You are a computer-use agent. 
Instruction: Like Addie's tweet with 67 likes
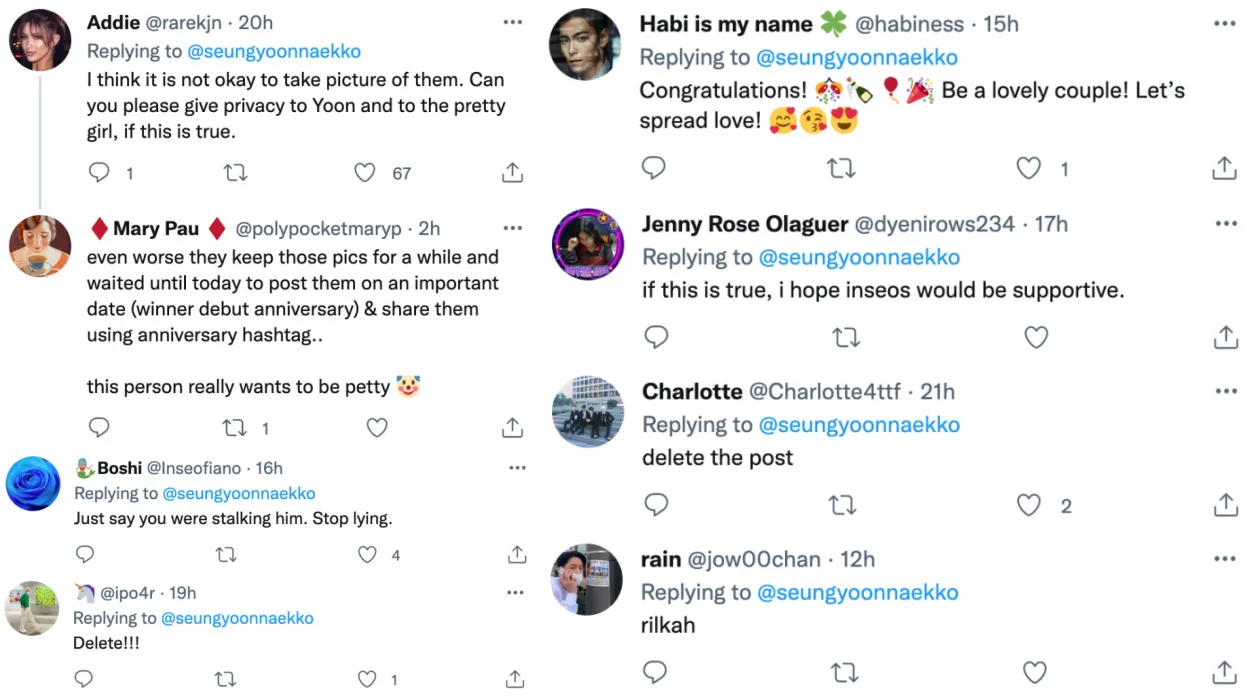click(x=365, y=173)
